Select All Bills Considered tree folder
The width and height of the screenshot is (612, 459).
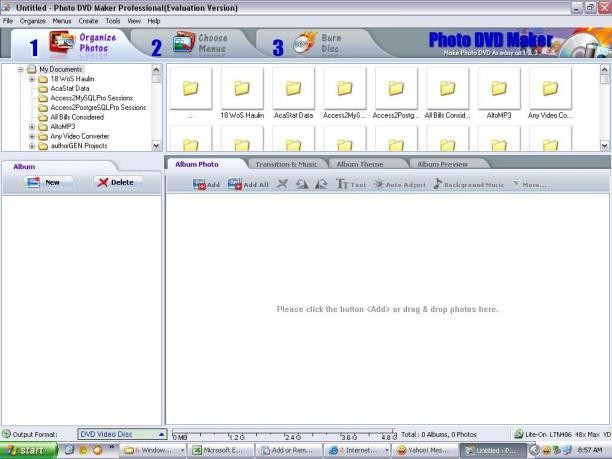[77, 117]
